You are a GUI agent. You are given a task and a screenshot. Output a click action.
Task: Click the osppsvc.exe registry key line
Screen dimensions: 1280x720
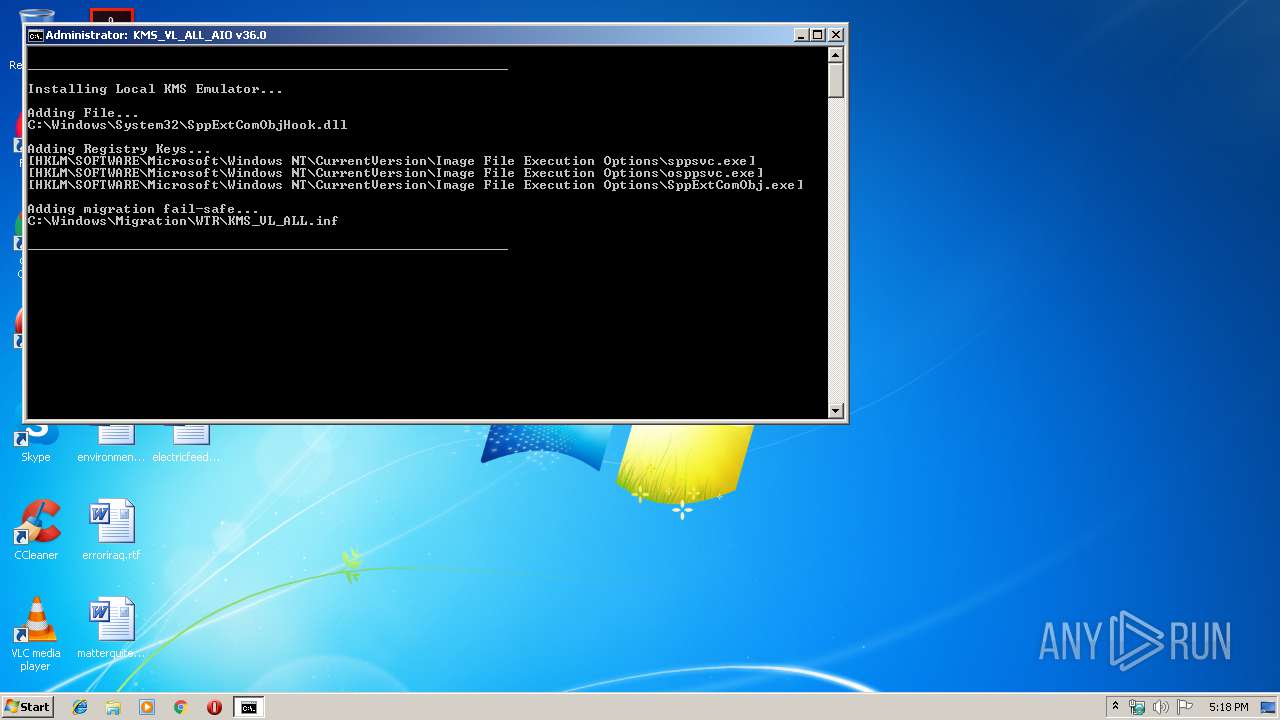396,173
